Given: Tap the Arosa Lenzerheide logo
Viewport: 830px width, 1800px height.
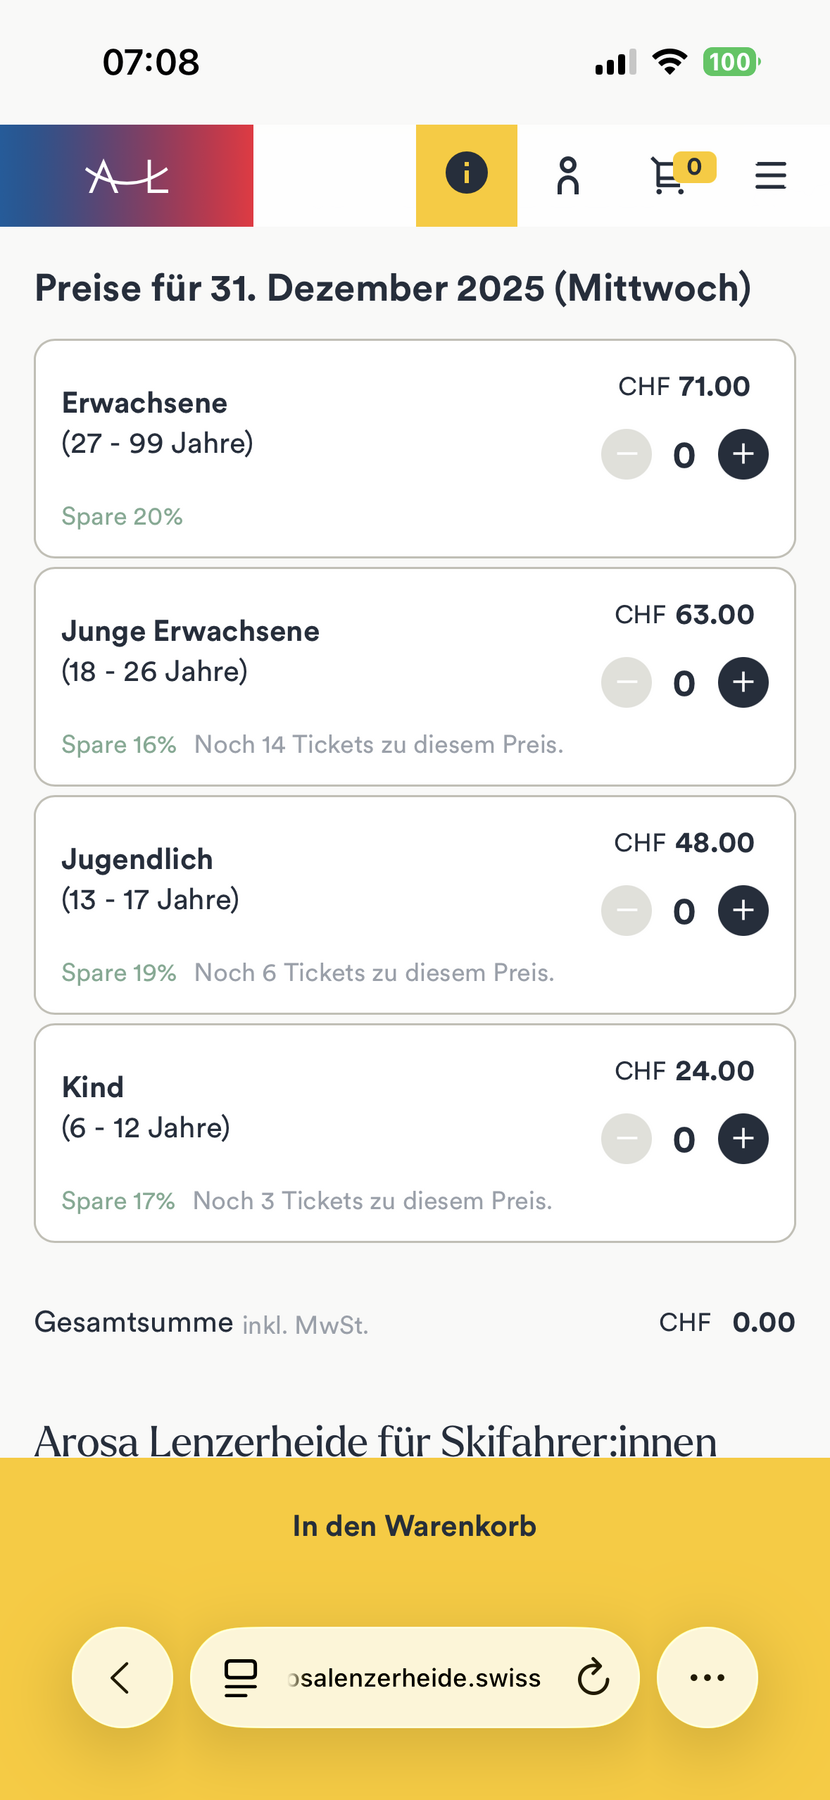Looking at the screenshot, I should (127, 176).
